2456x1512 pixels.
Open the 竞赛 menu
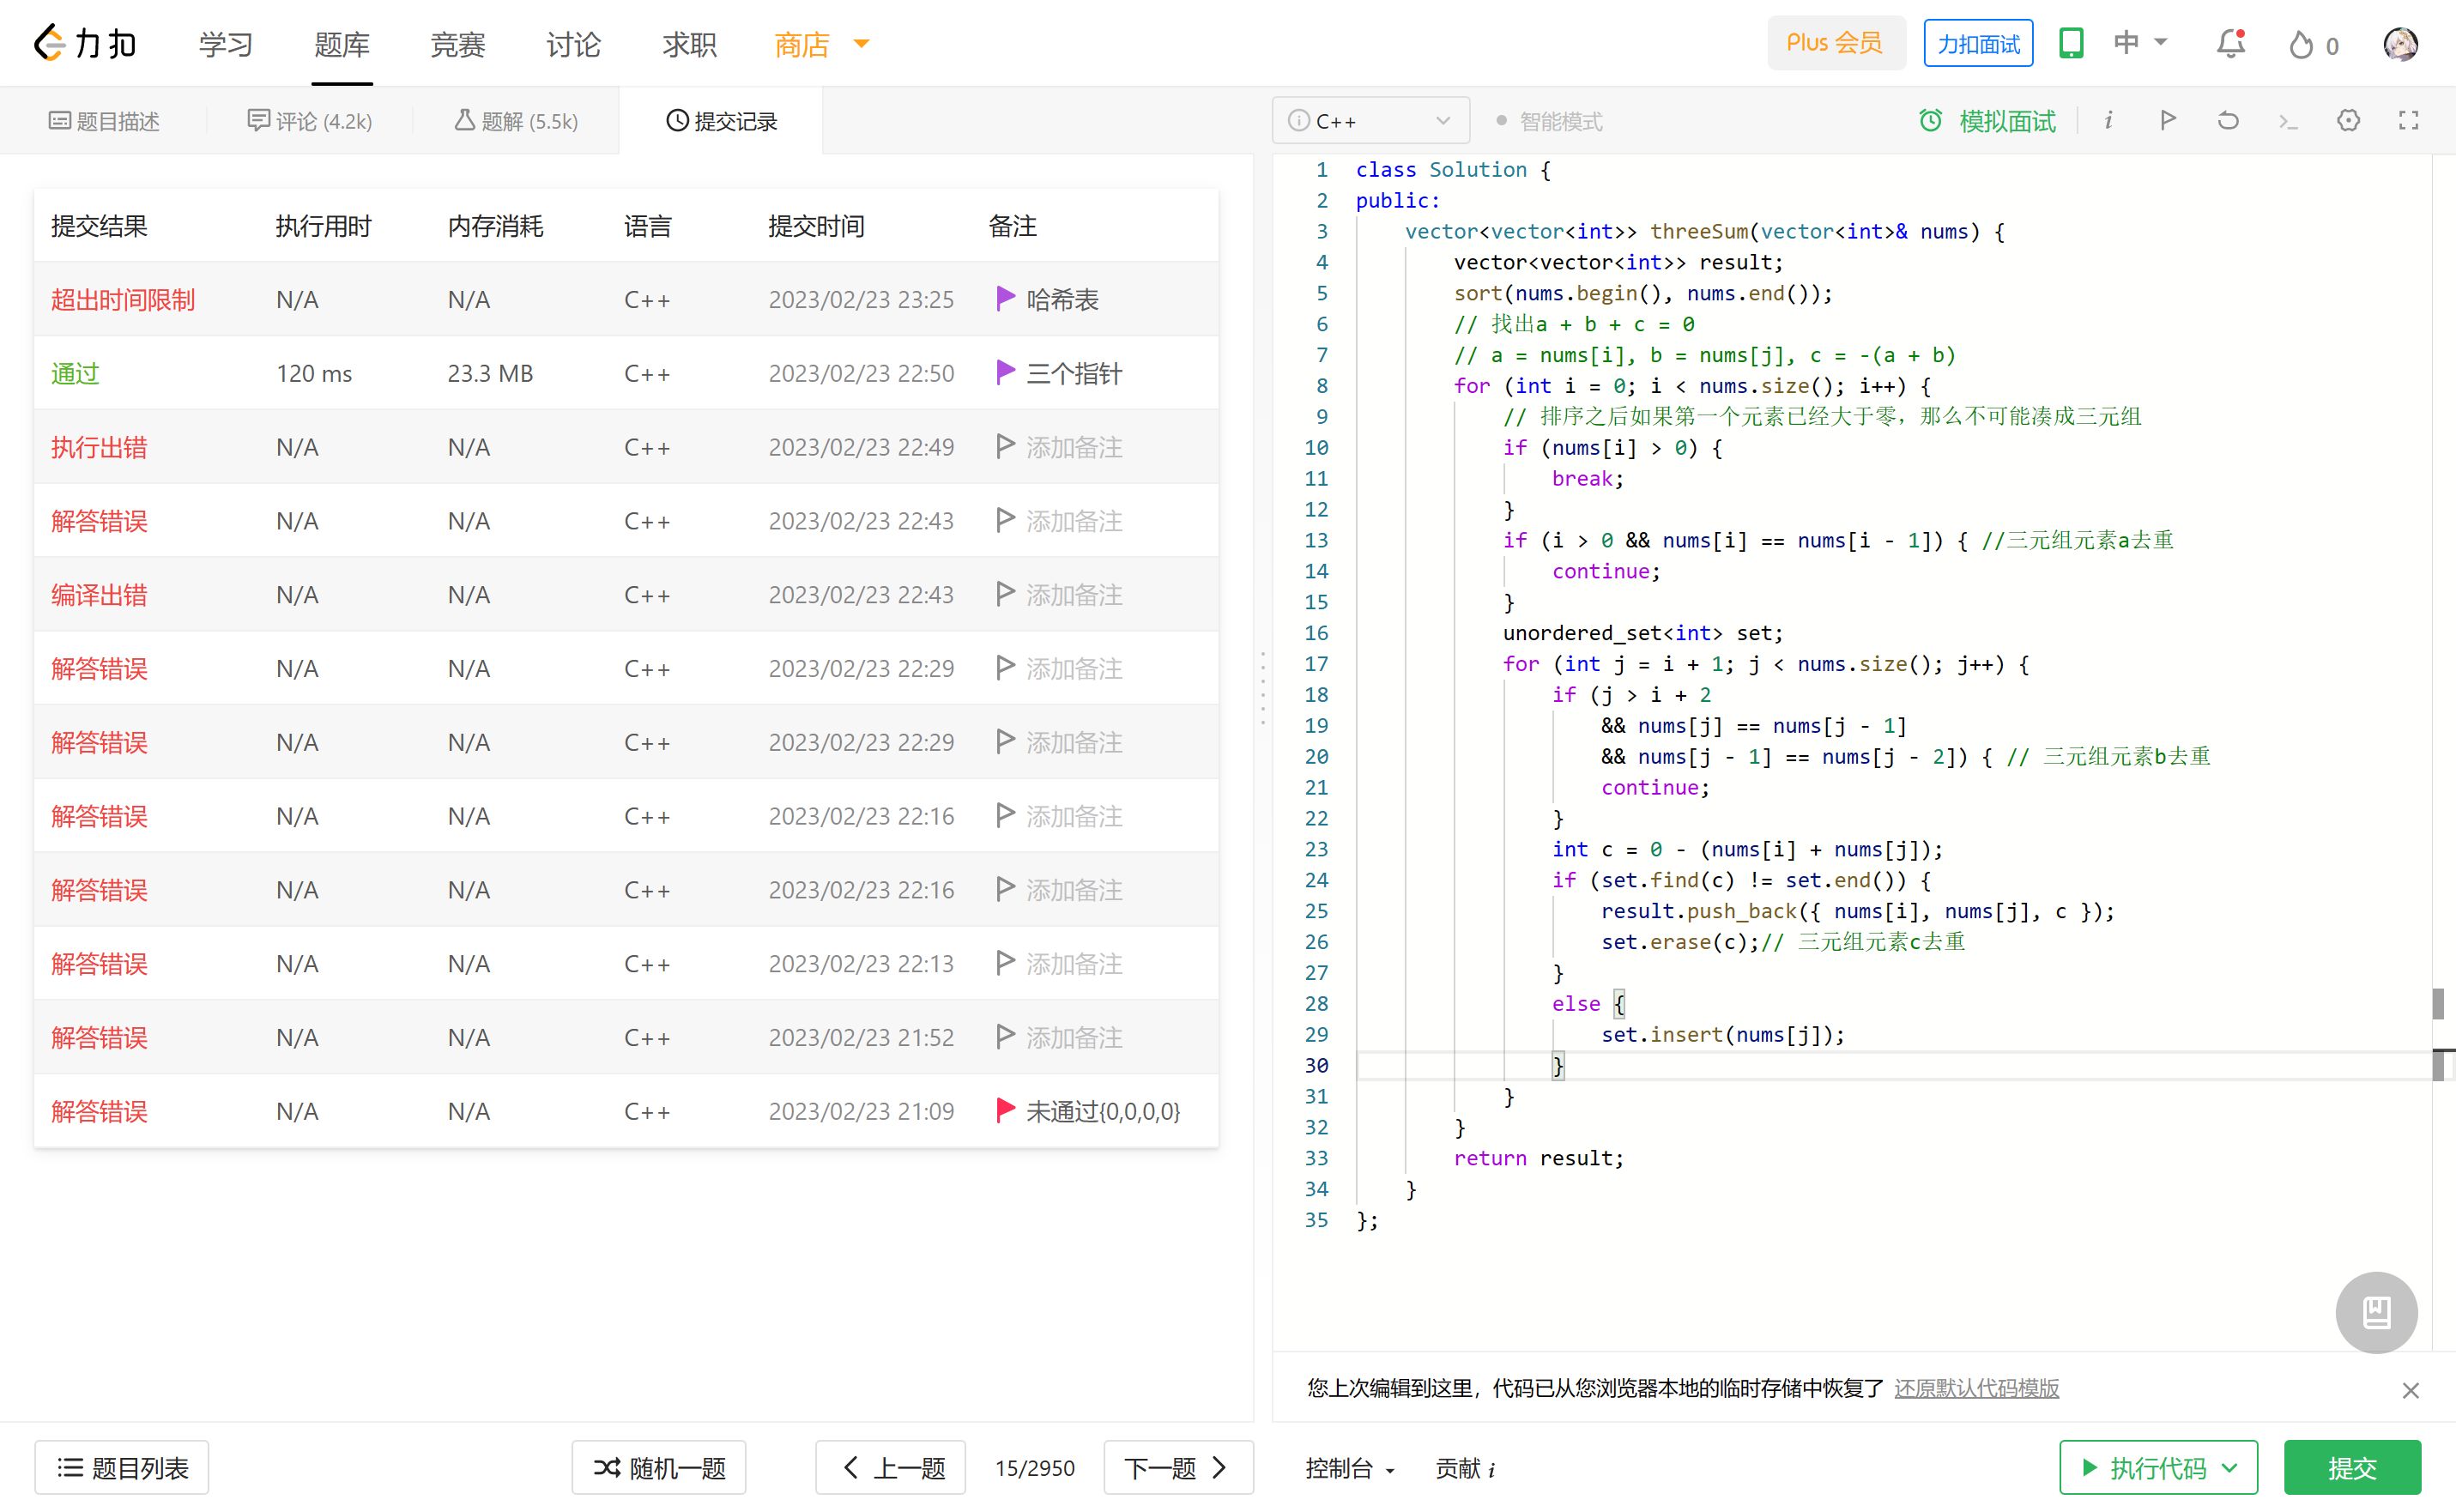pos(458,44)
